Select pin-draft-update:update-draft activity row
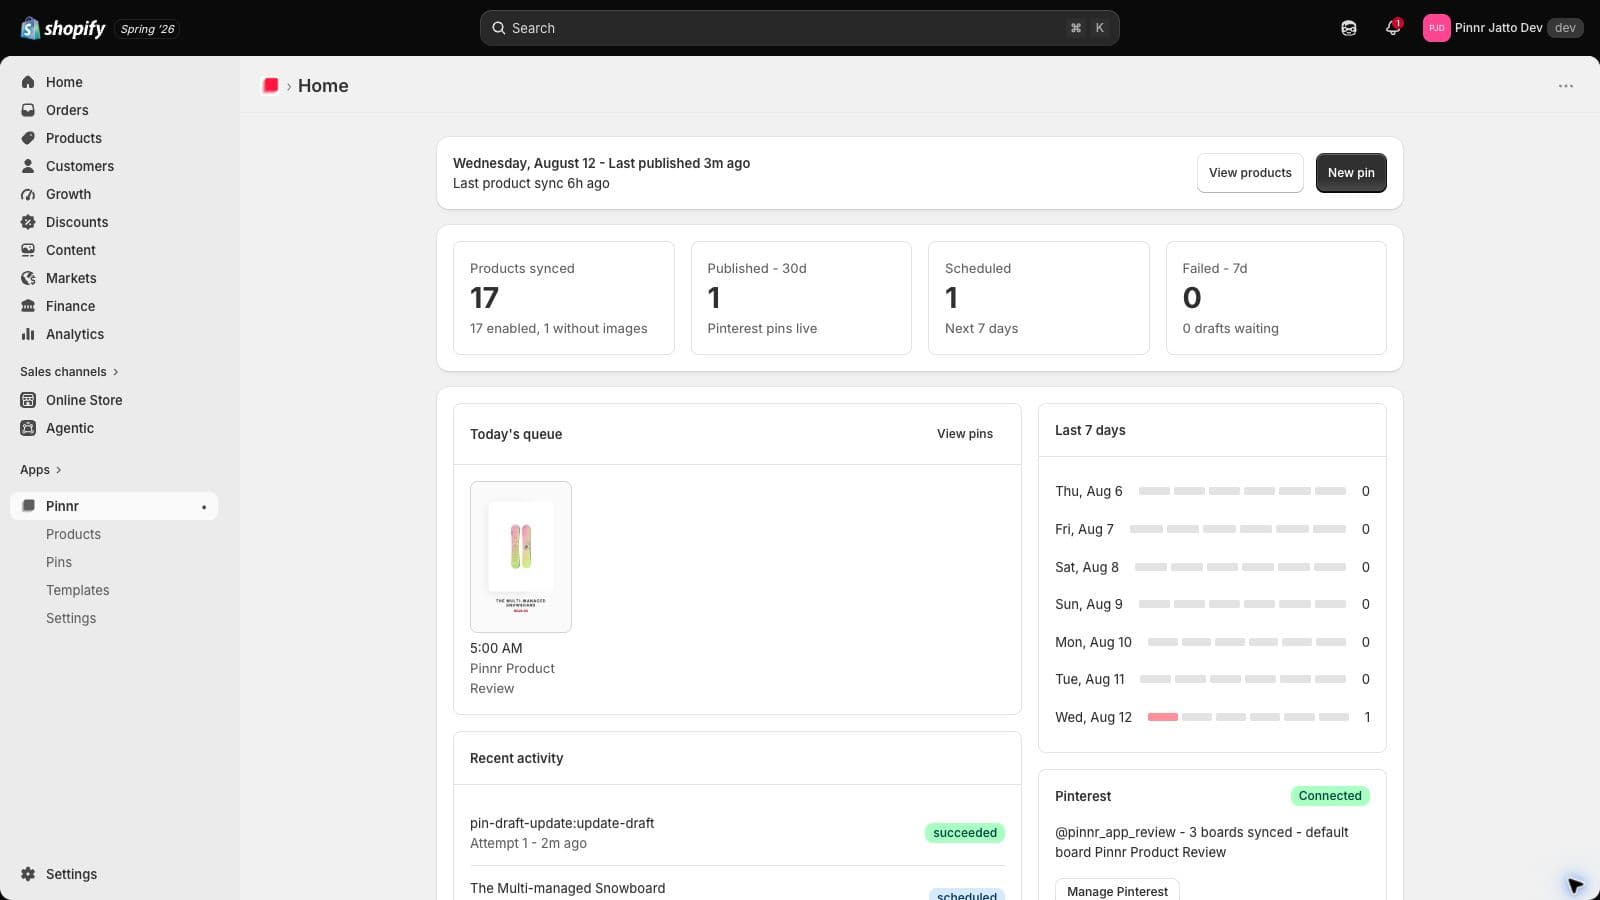The image size is (1600, 900). (x=737, y=833)
